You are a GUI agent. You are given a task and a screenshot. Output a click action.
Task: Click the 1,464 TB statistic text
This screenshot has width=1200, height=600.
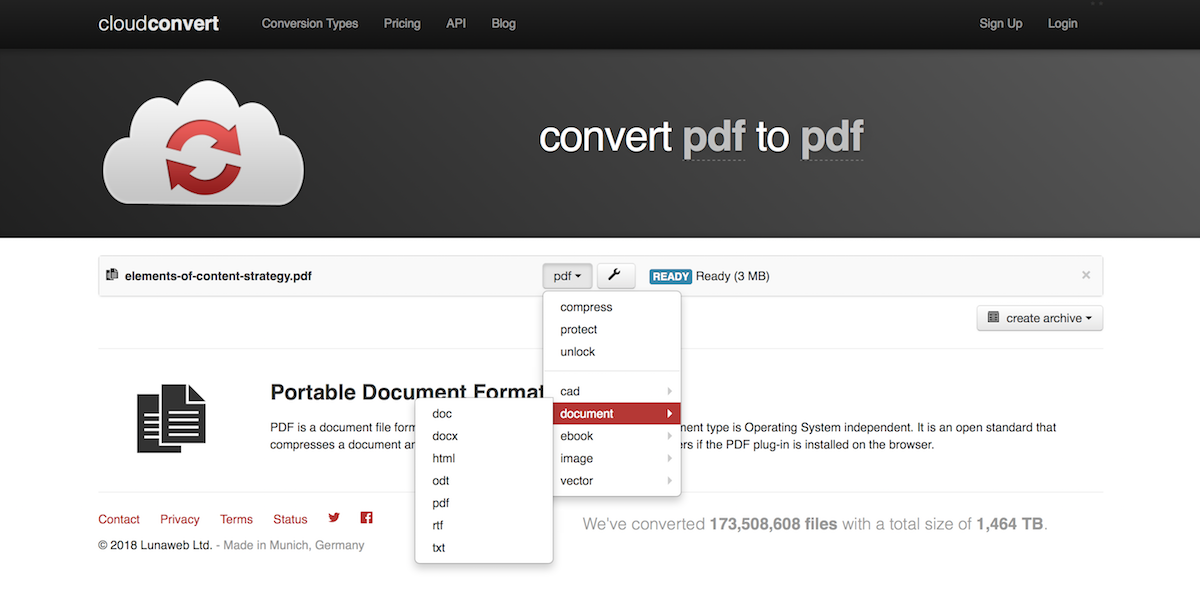(x=1010, y=524)
